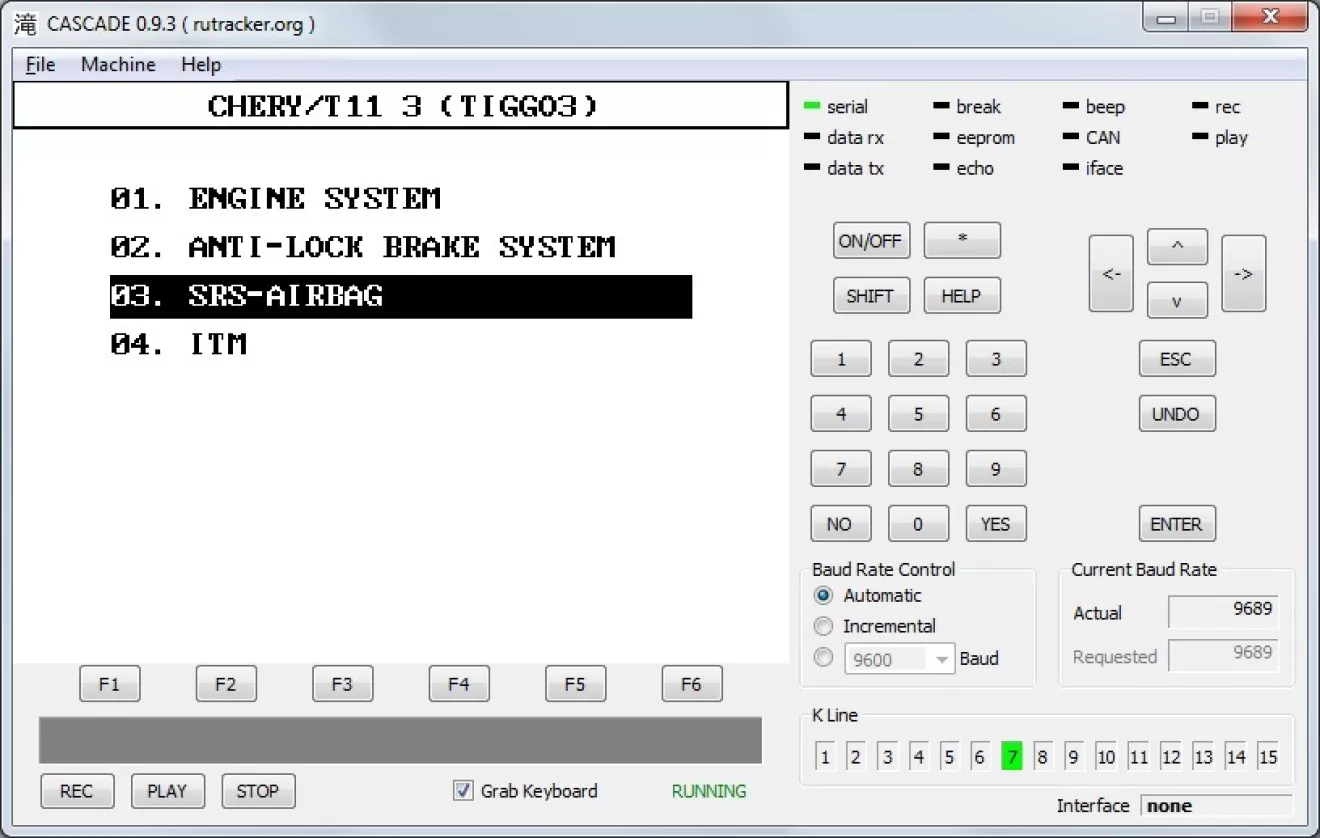Click the right arrow navigation button
The width and height of the screenshot is (1320, 838).
[1244, 274]
